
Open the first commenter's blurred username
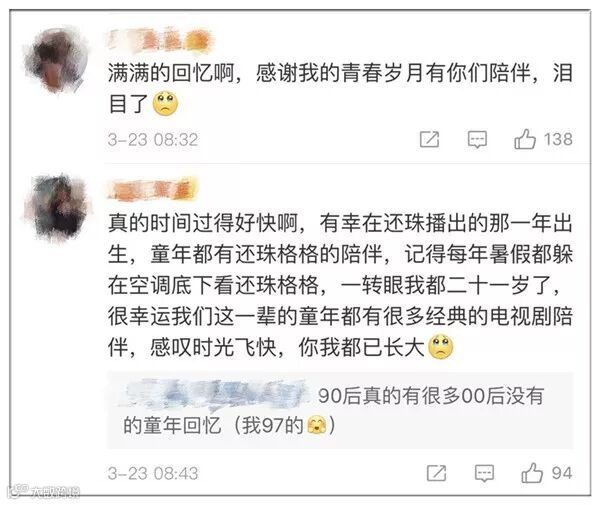click(160, 40)
